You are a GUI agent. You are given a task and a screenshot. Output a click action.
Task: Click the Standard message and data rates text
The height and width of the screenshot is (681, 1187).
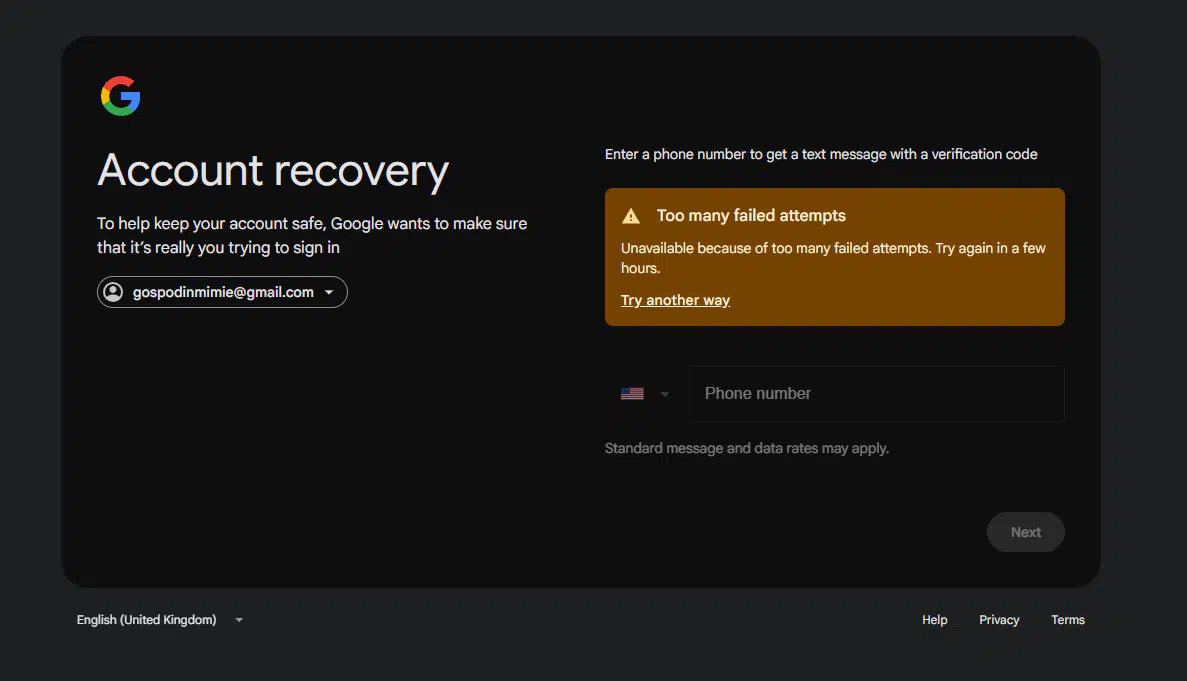pos(746,448)
